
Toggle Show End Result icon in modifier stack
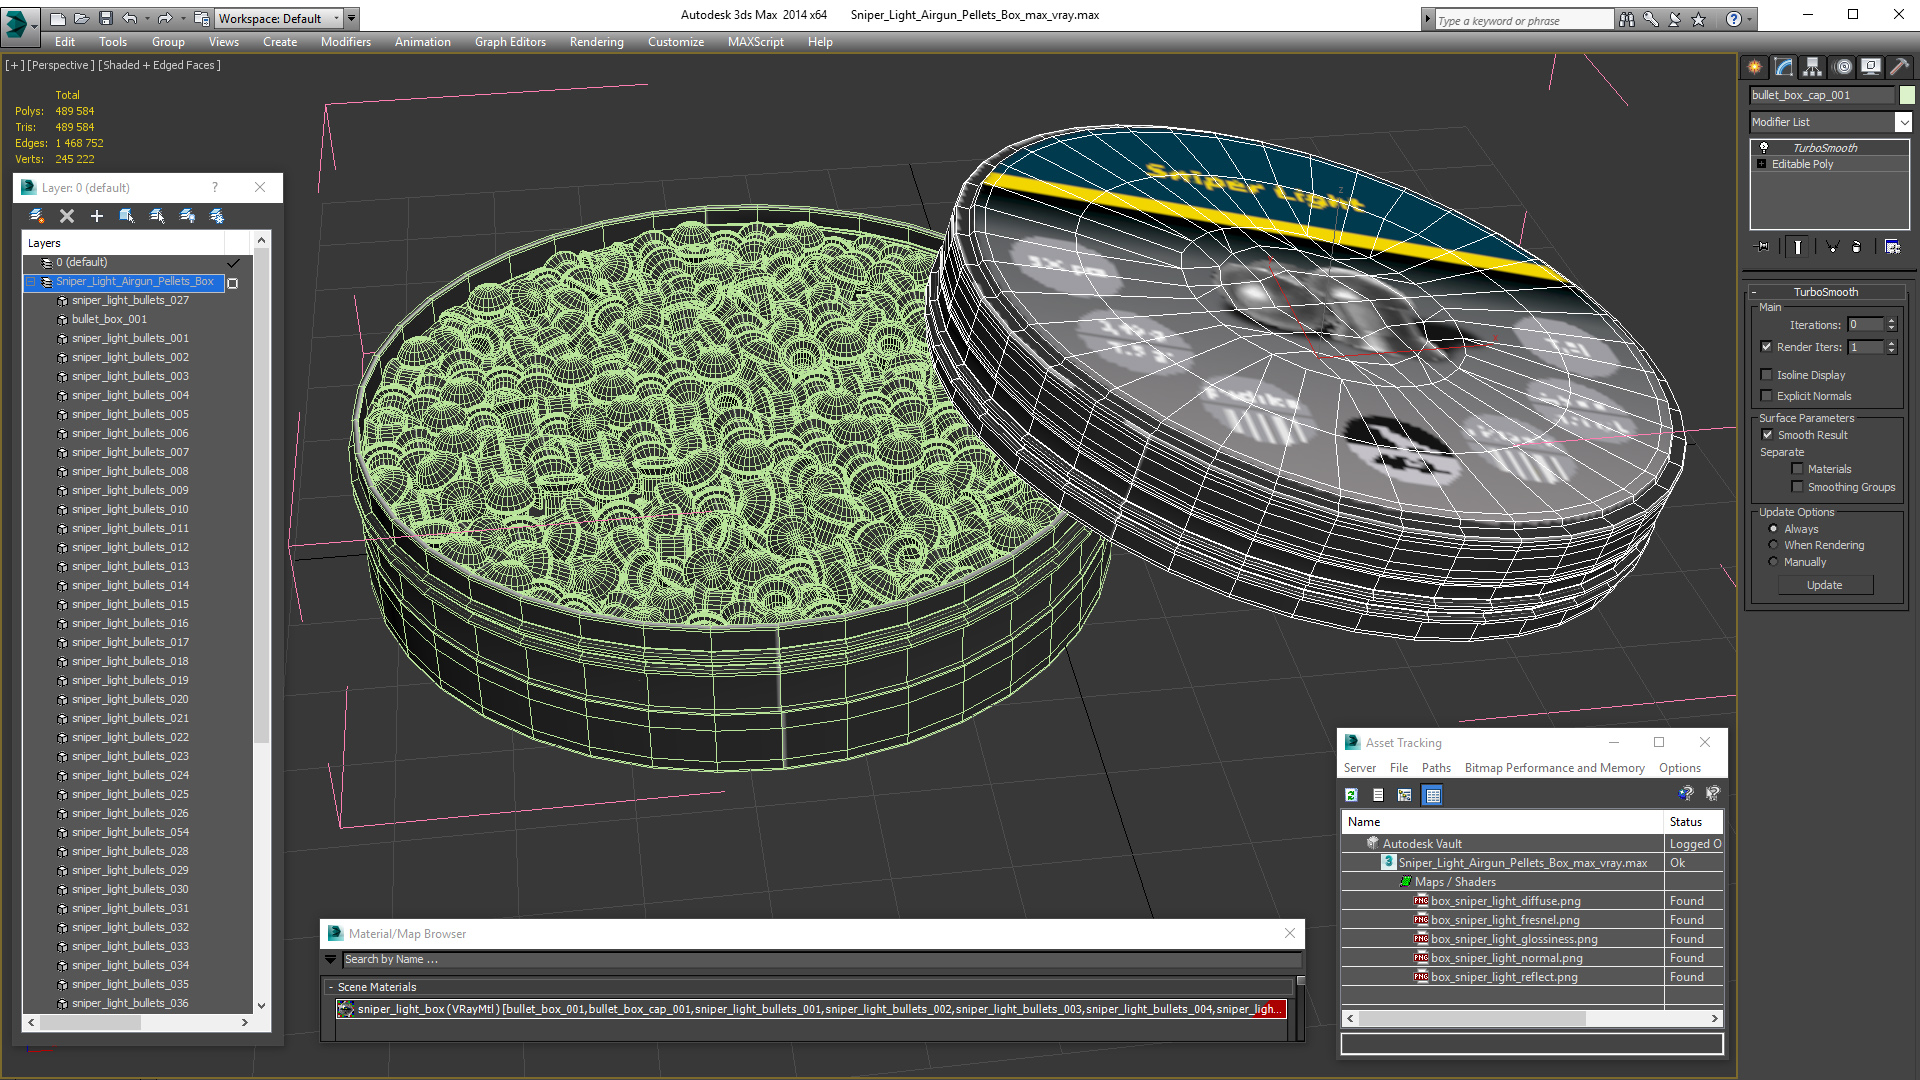(x=1797, y=246)
